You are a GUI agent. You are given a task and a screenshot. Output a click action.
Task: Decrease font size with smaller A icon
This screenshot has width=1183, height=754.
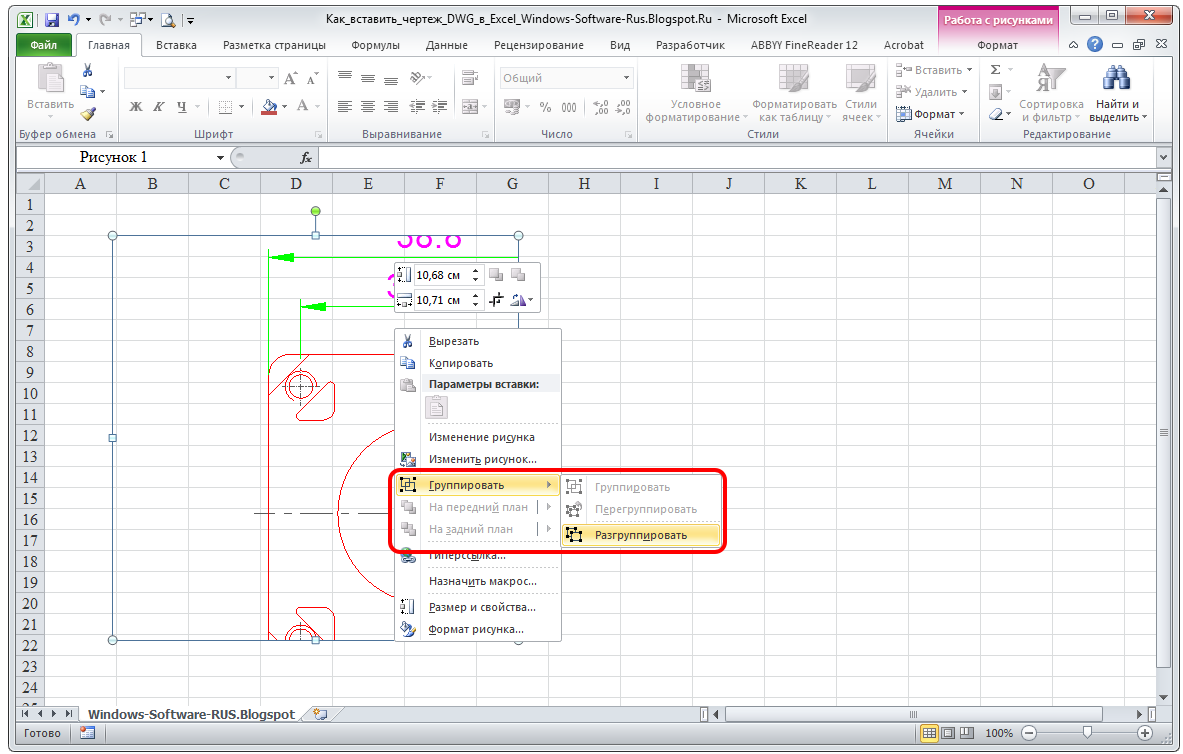point(313,78)
